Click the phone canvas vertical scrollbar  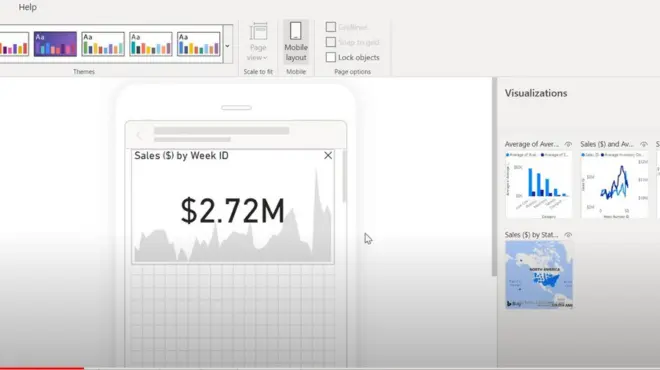click(x=344, y=177)
